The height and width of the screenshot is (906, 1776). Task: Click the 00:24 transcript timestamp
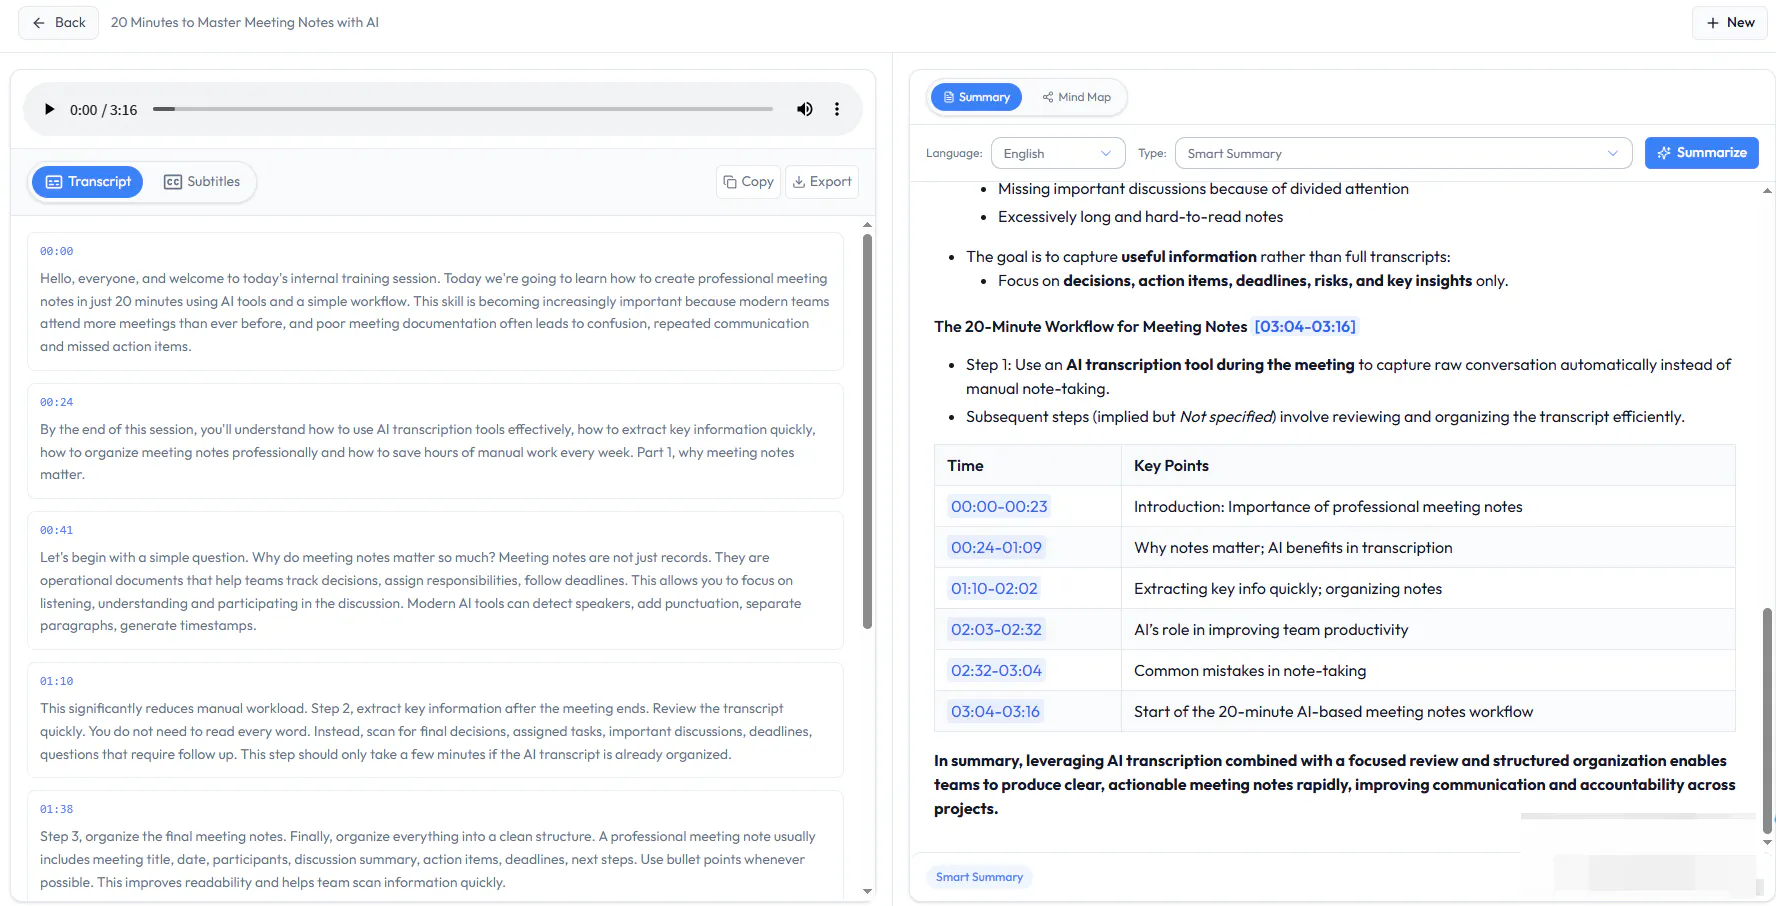(57, 402)
